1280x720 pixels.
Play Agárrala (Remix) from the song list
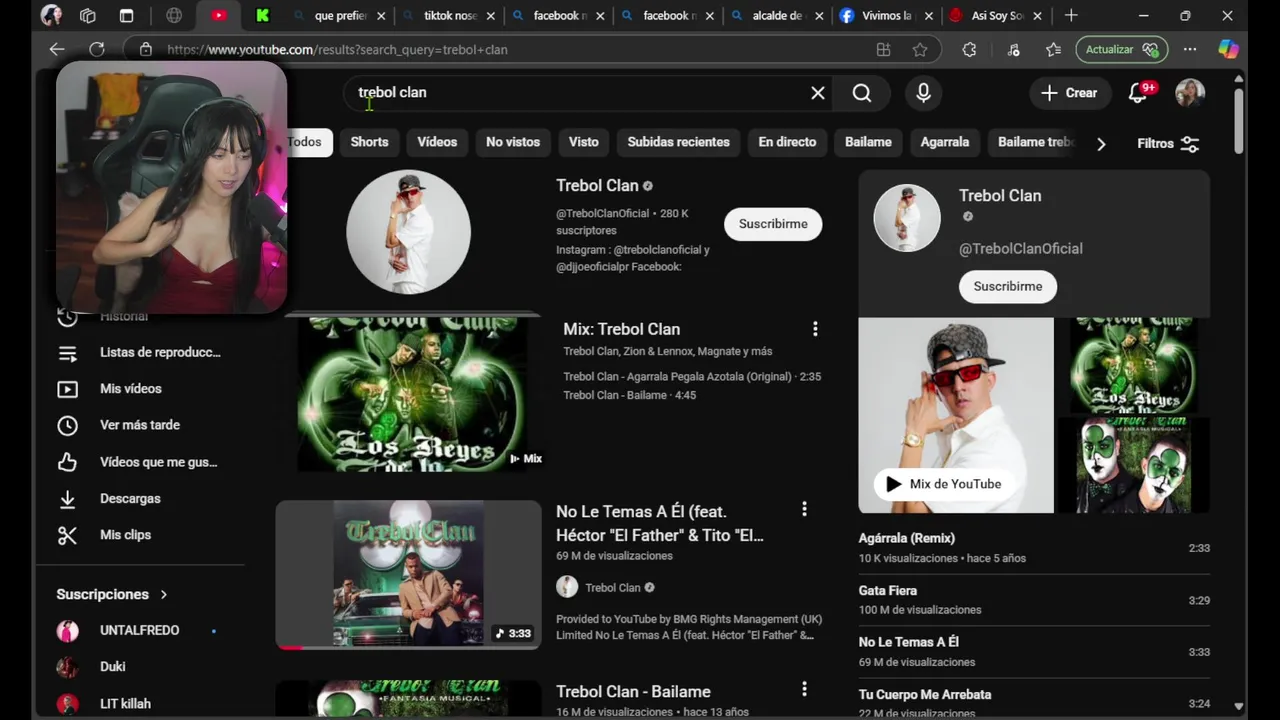coord(1034,547)
